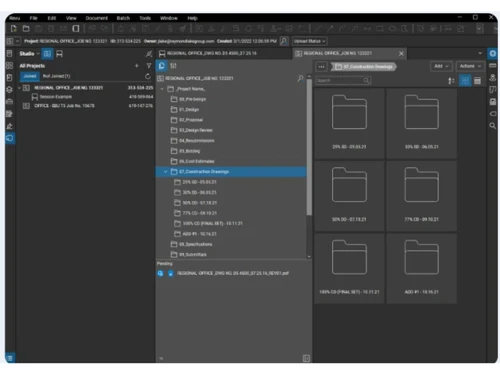The width and height of the screenshot is (500, 375).
Task: Open the Actions dropdown
Action: (x=470, y=66)
